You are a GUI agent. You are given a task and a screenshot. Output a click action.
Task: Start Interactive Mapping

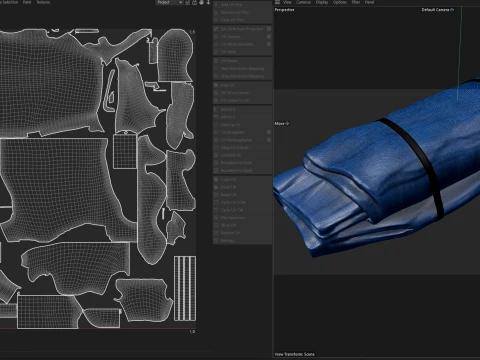click(242, 69)
